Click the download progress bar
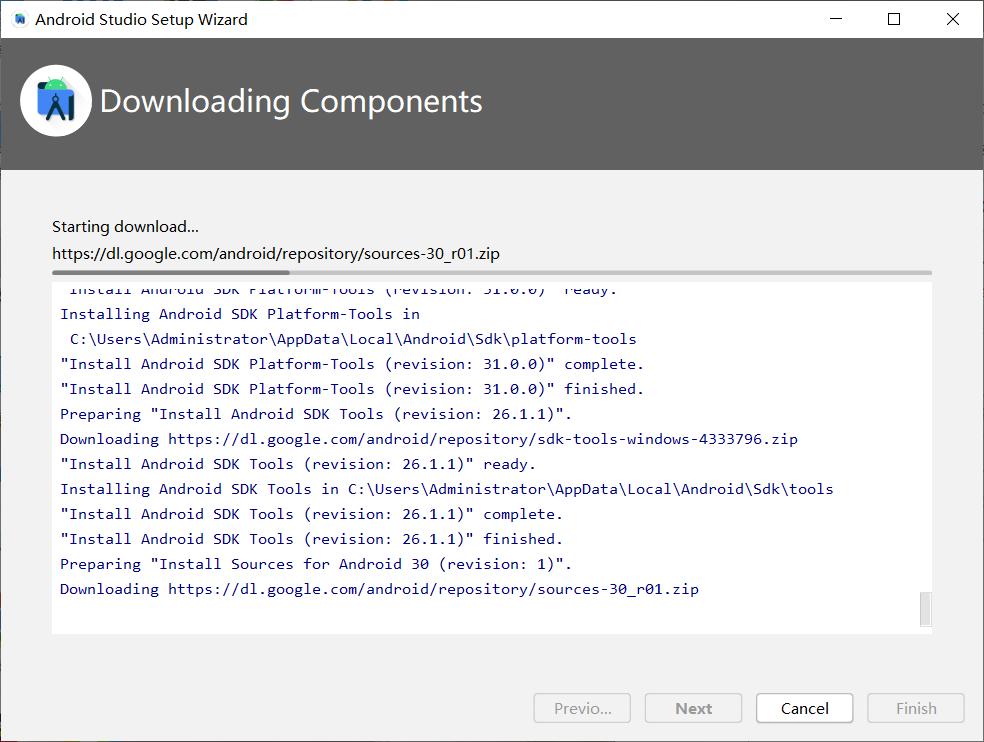This screenshot has height=742, width=984. pyautogui.click(x=492, y=272)
